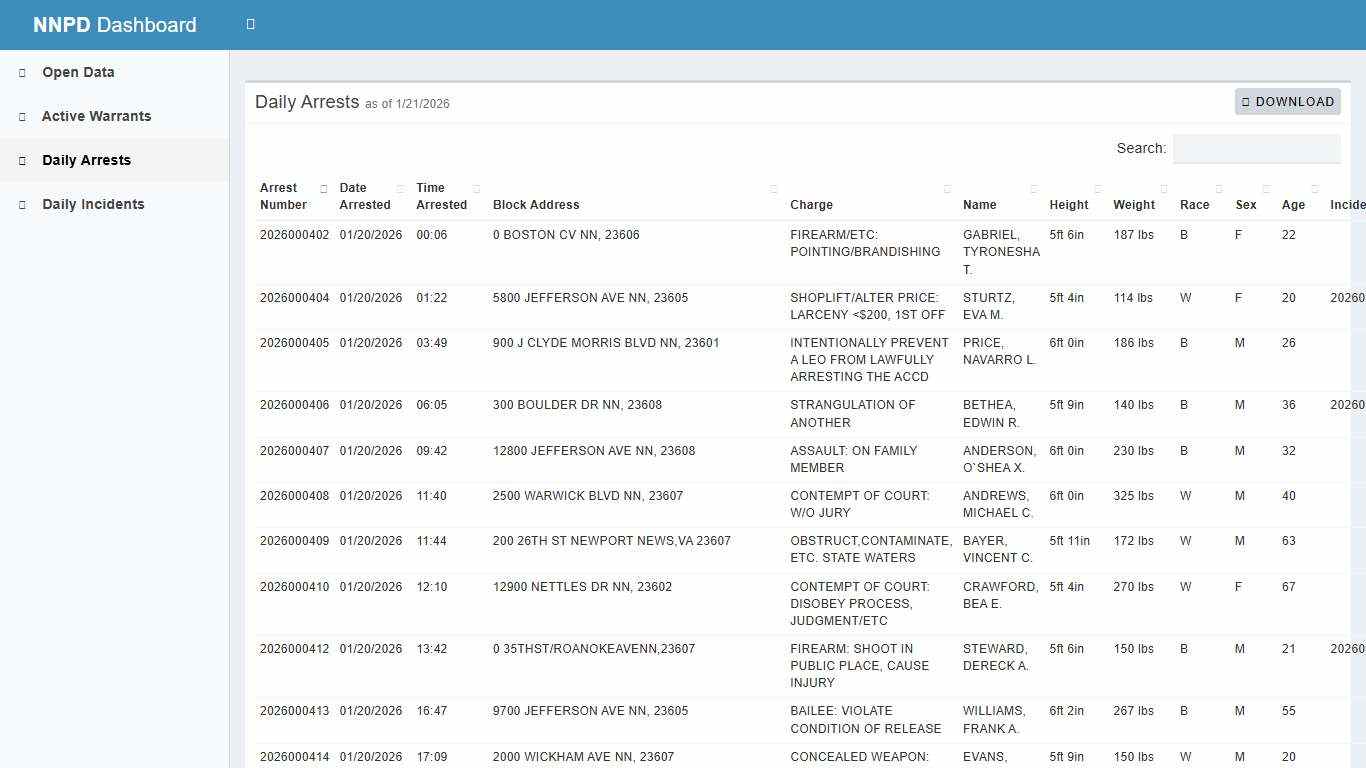Open the Open Data page

[77, 72]
